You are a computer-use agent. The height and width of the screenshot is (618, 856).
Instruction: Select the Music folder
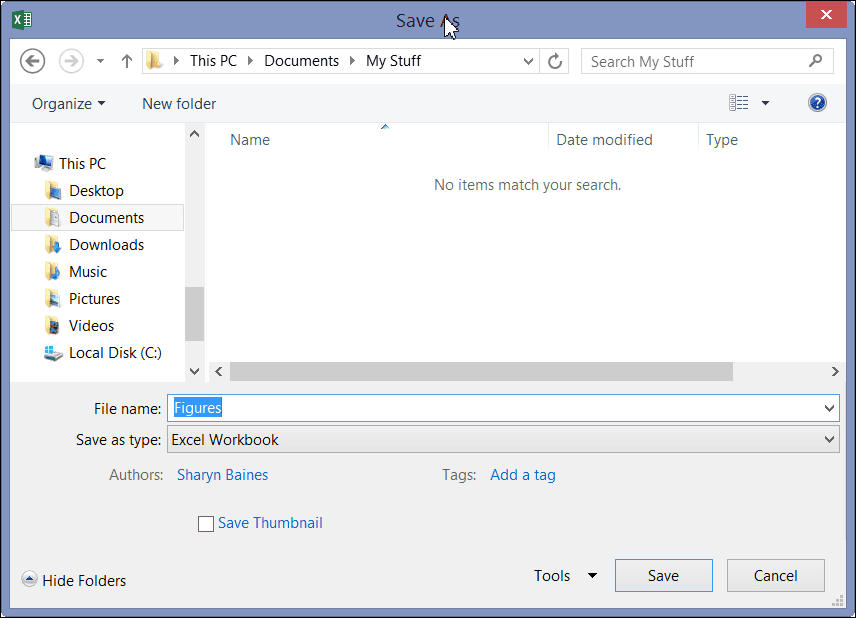click(x=86, y=271)
